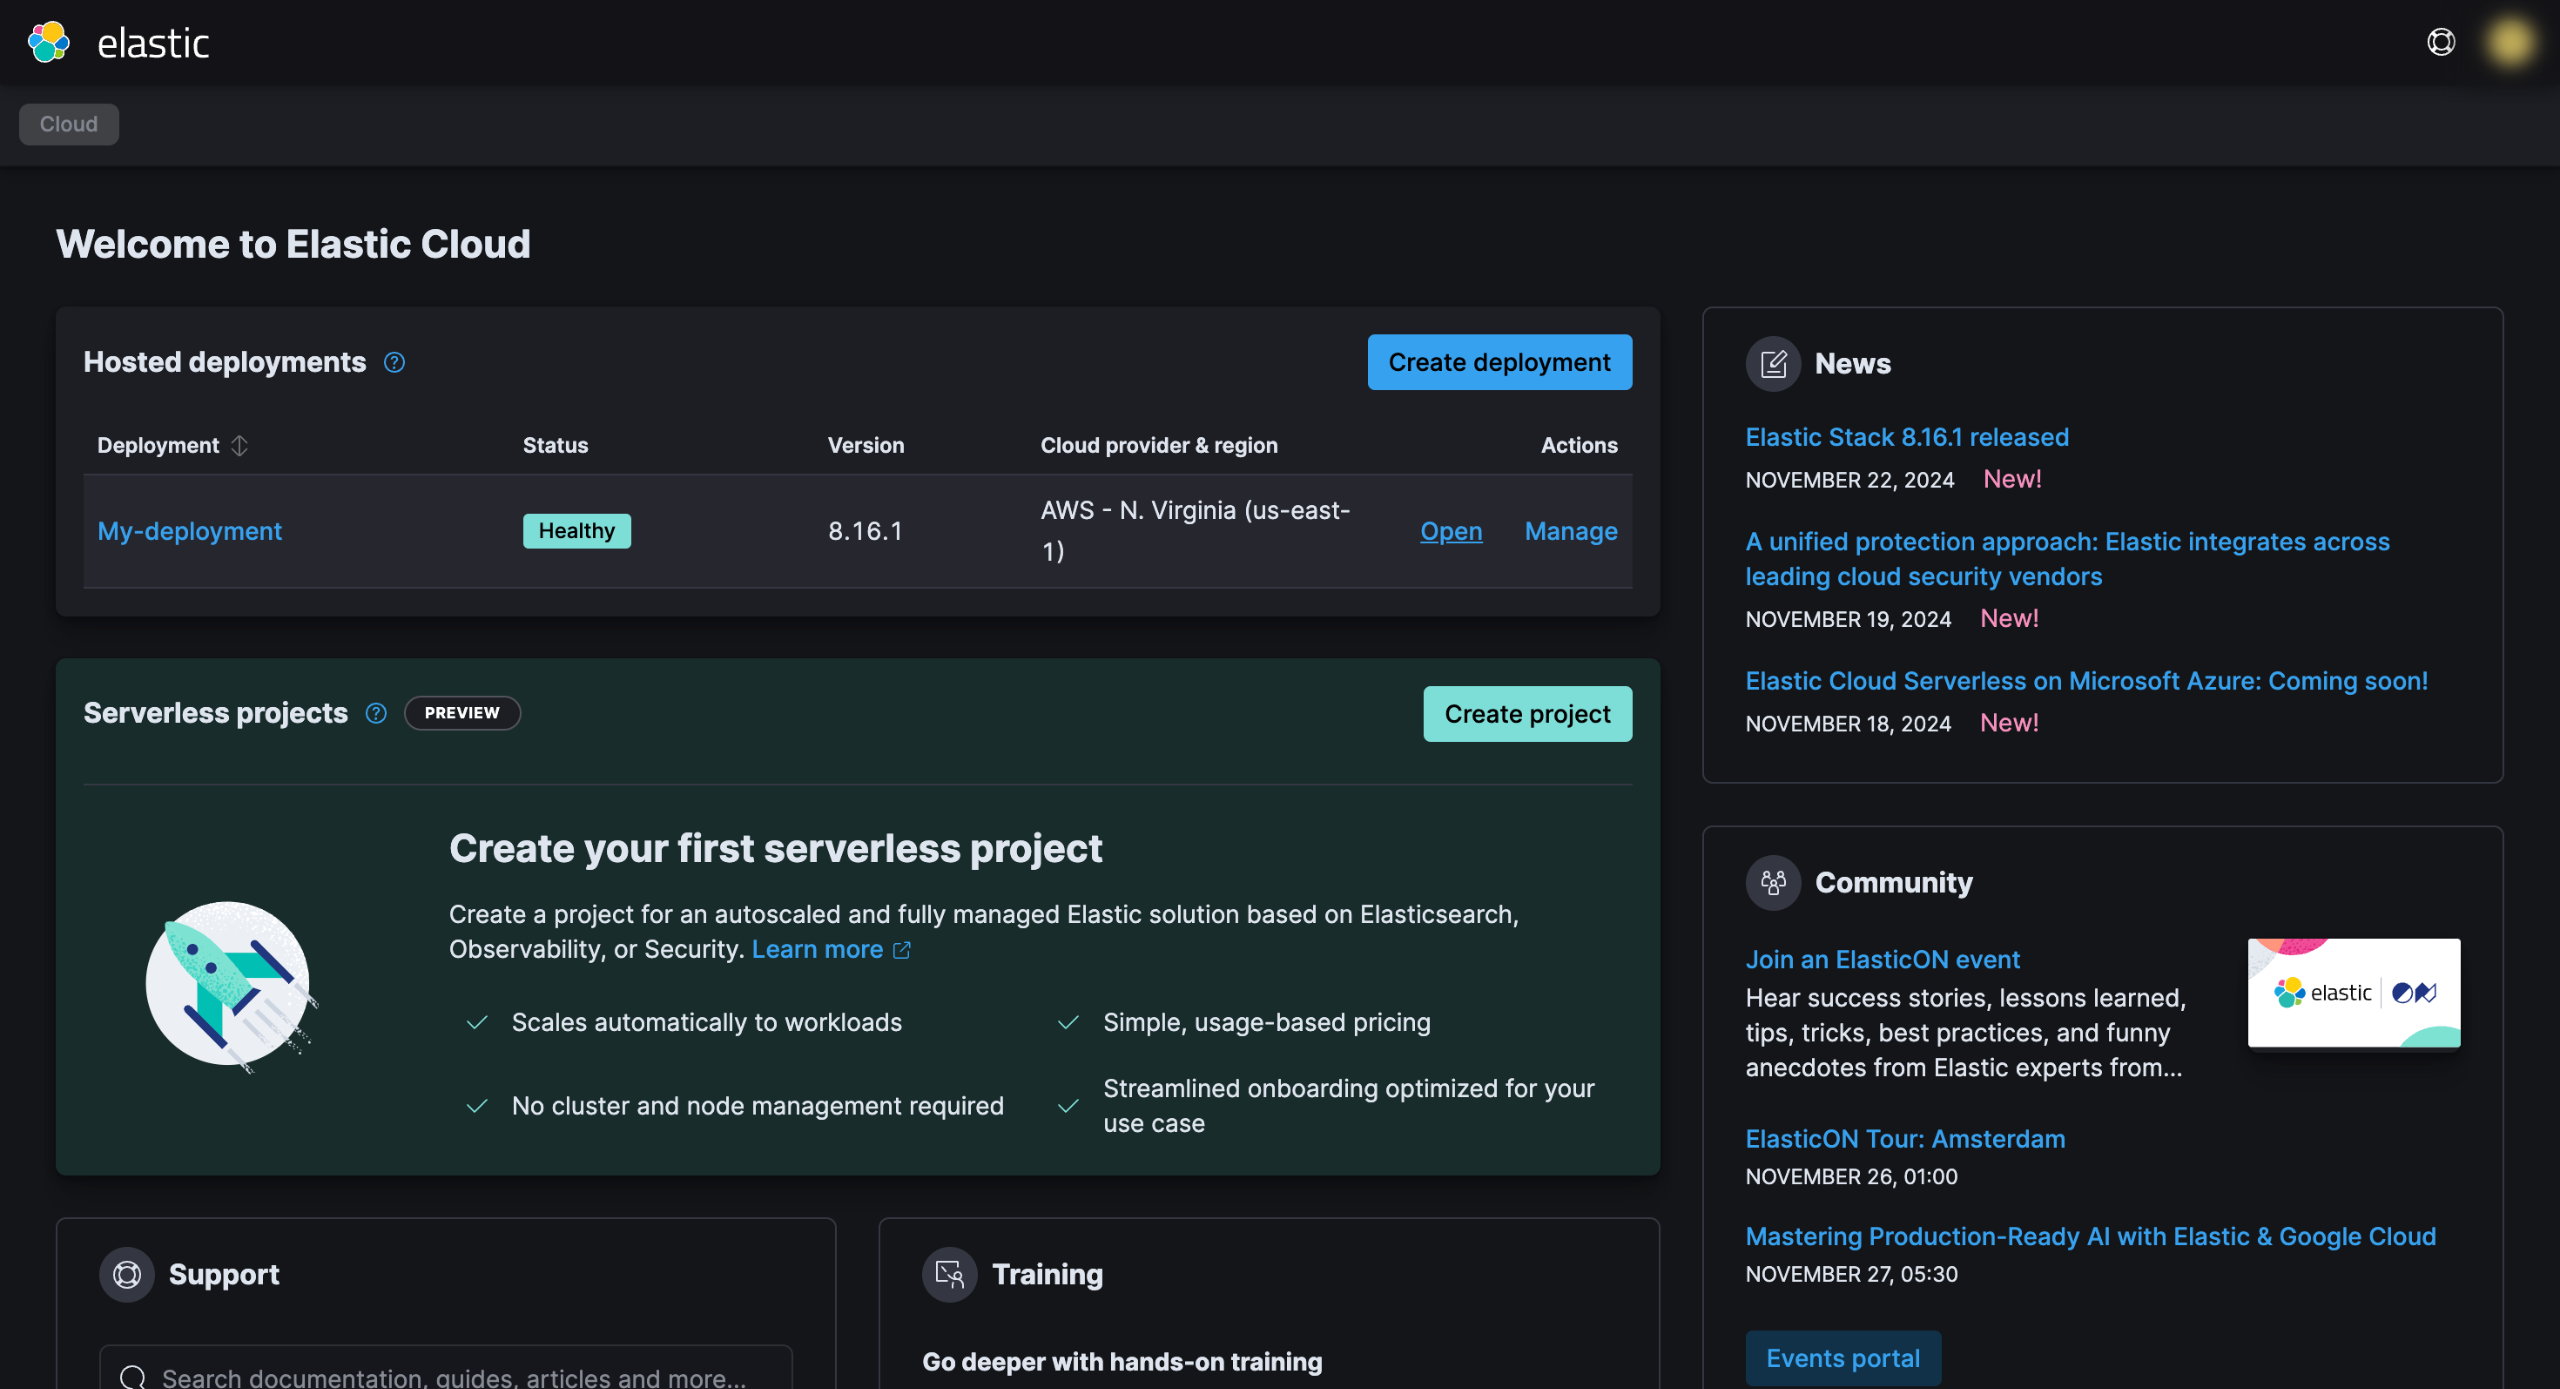Click the Elastic logo in header
The image size is (2560, 1389).
coord(48,43)
